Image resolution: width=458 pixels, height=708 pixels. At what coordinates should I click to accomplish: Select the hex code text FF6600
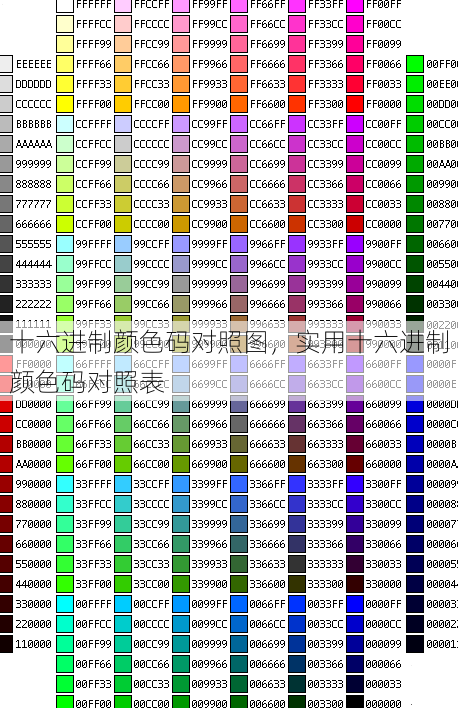click(x=268, y=104)
